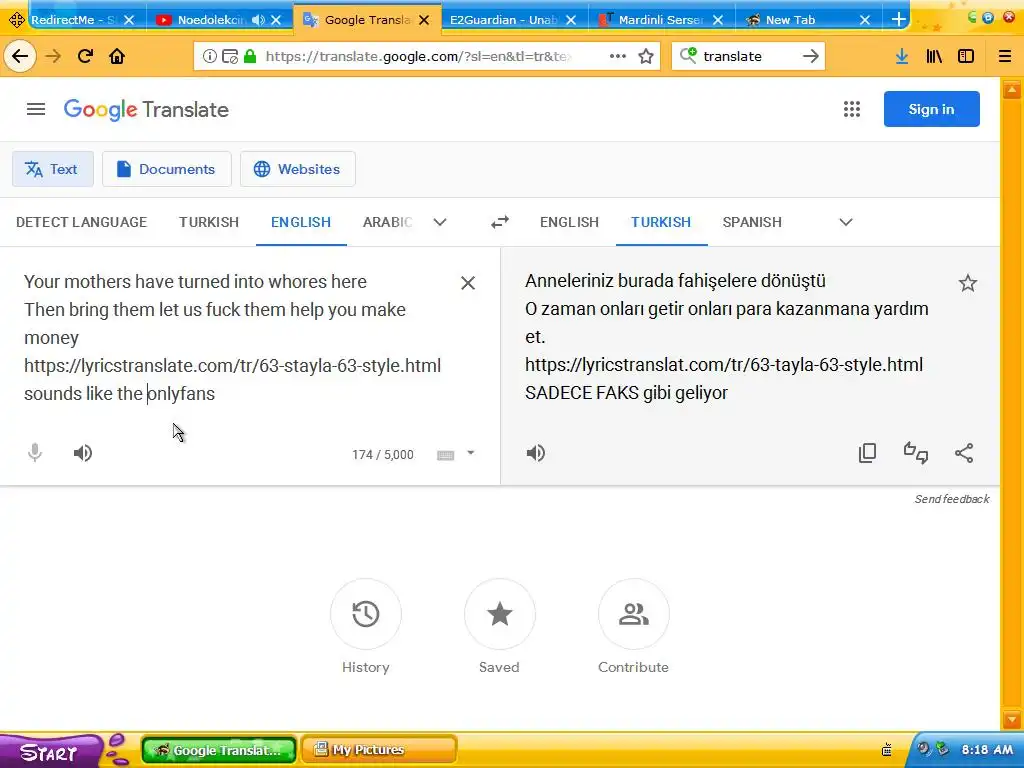Clear the source text

pyautogui.click(x=468, y=283)
